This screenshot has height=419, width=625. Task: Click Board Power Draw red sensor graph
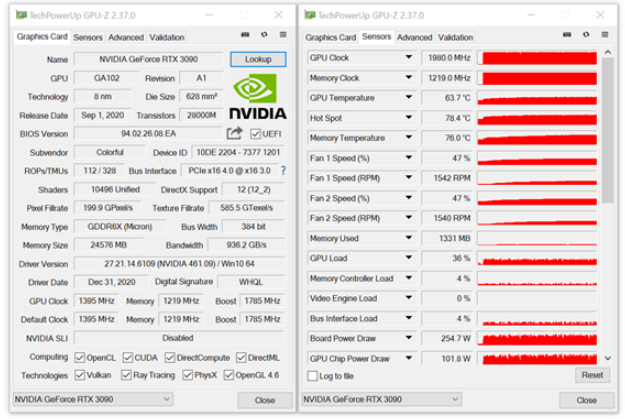537,338
